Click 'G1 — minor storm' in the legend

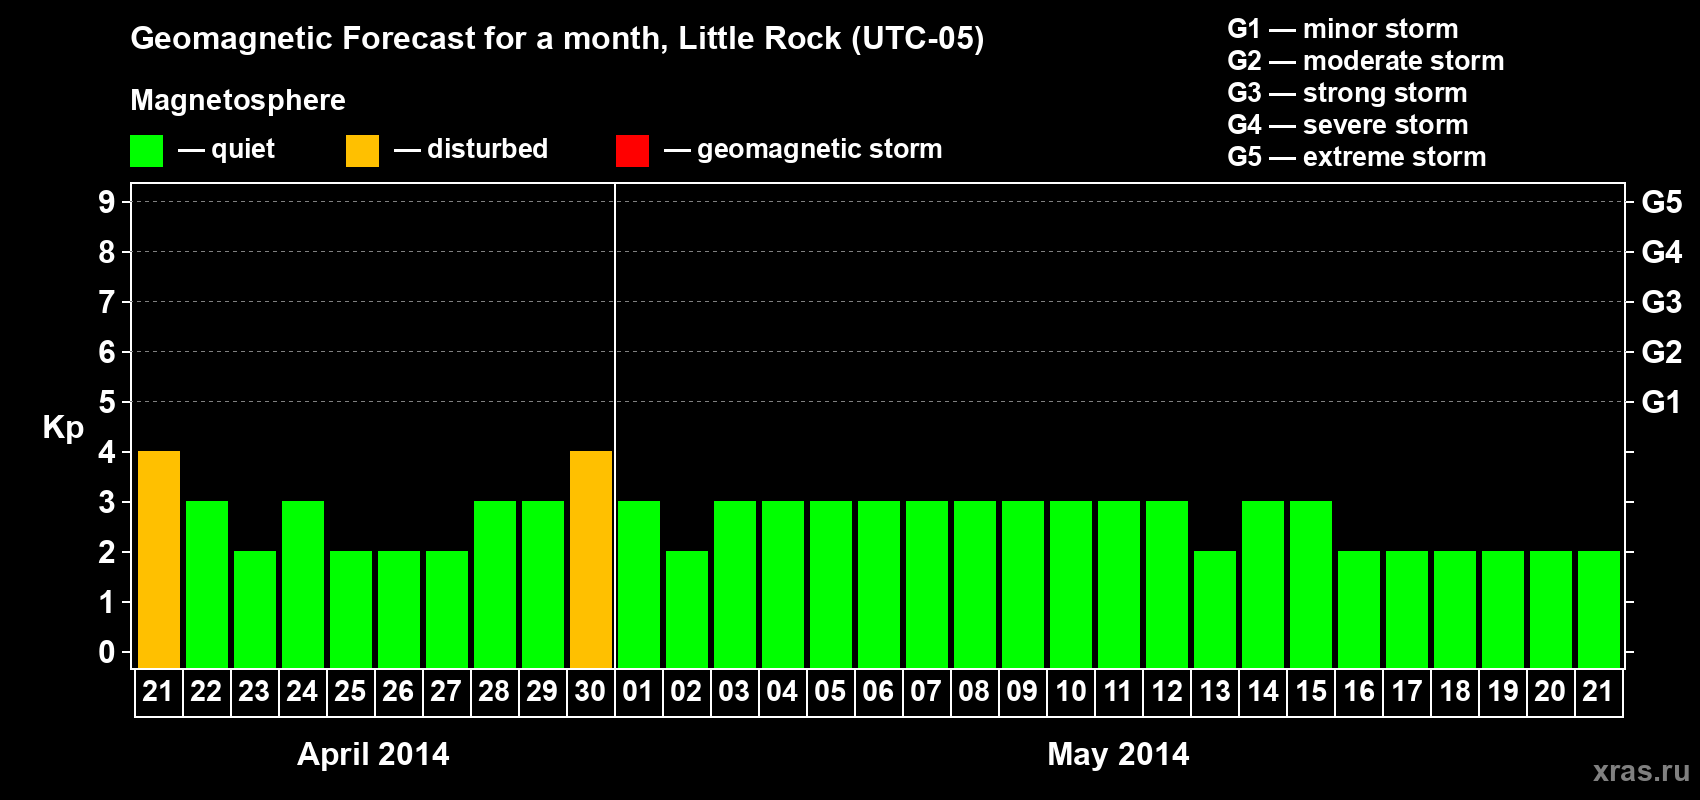click(x=1343, y=29)
